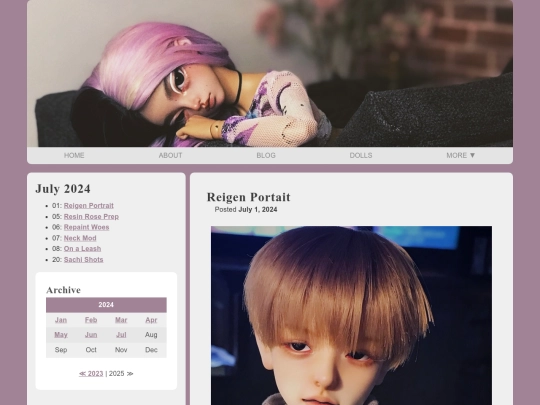The image size is (540, 405).
Task: Select Feb in the 2024 archive
Action: (x=91, y=320)
